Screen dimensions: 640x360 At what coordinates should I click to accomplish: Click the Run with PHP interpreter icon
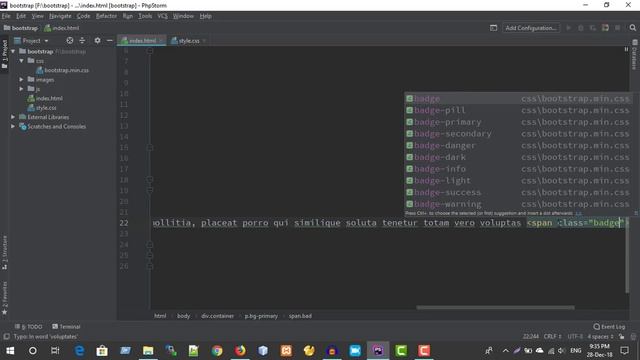[493, 28]
